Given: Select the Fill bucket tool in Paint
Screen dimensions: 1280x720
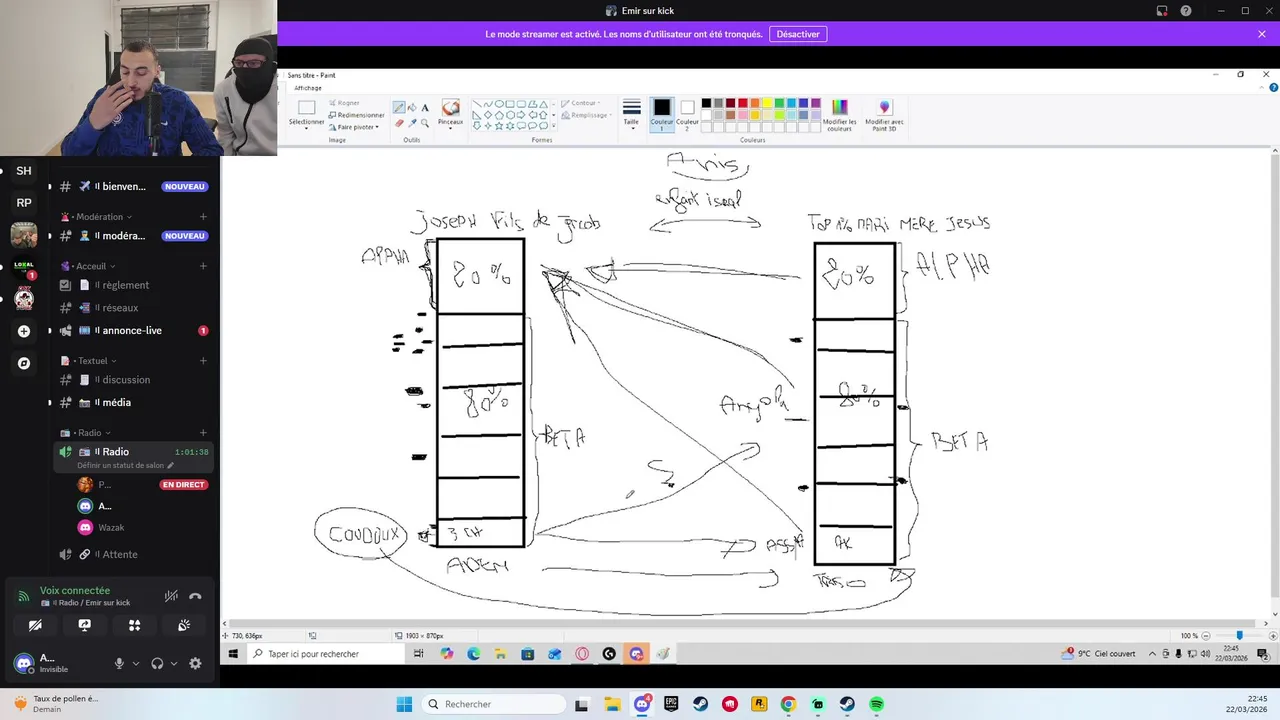Looking at the screenshot, I should tap(412, 108).
